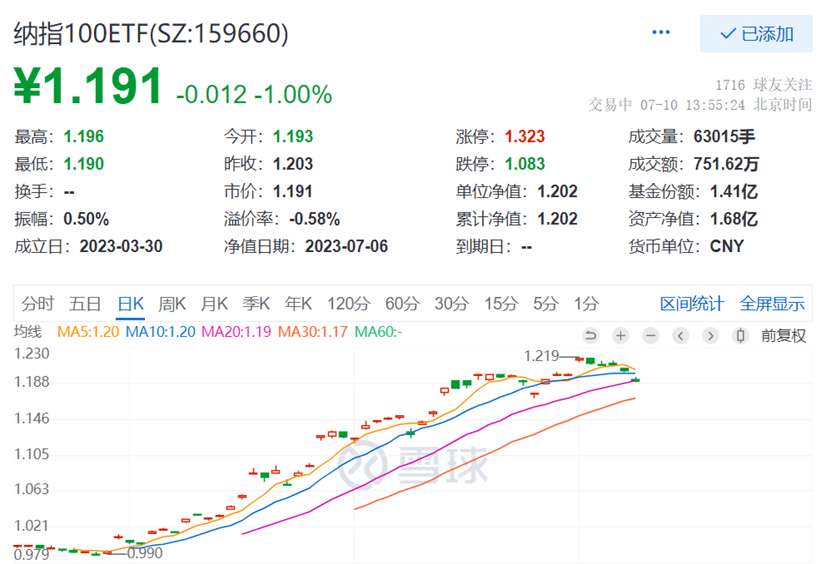Zoom out chart with minus icon
Screen dimensions: 831x564
[650, 336]
